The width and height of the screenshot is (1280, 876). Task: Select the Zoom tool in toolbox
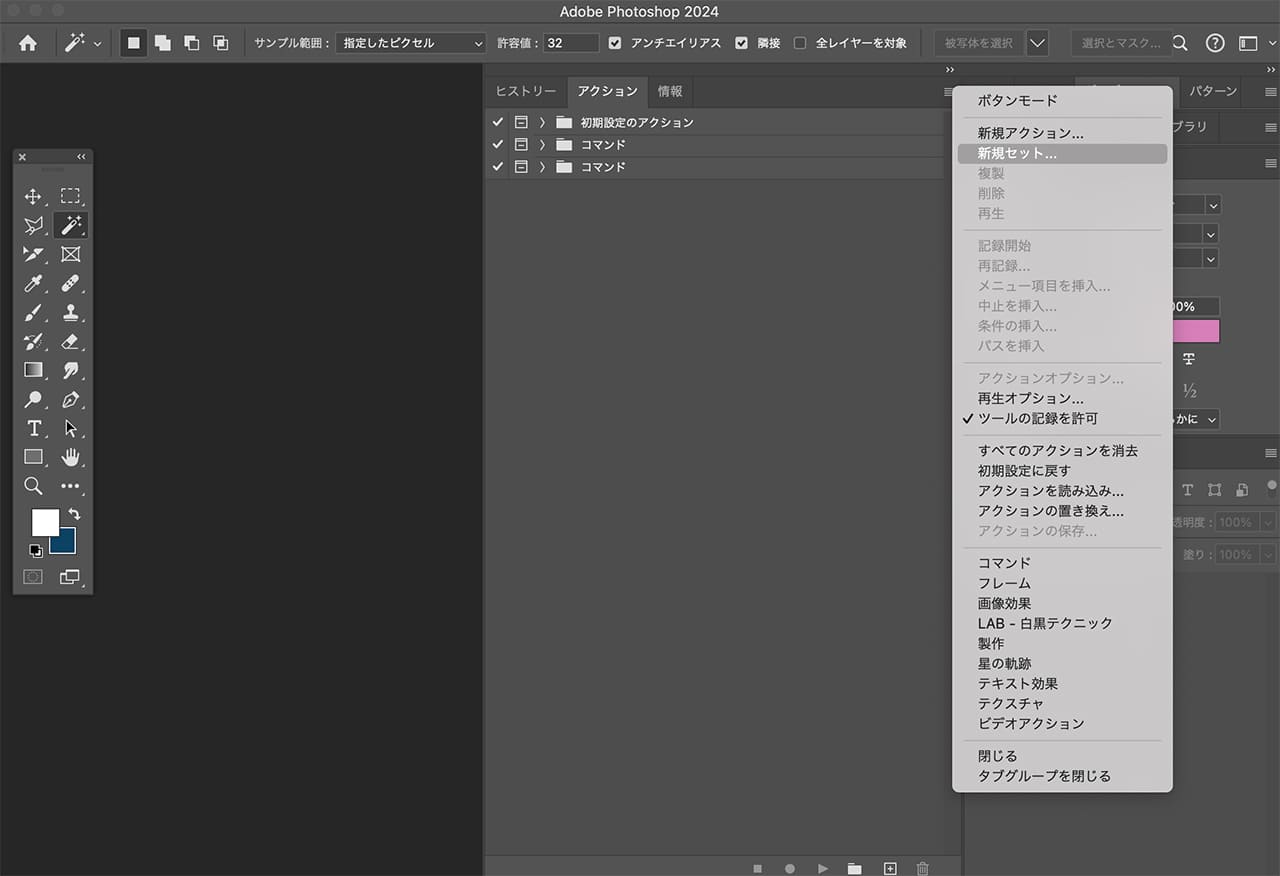33,486
